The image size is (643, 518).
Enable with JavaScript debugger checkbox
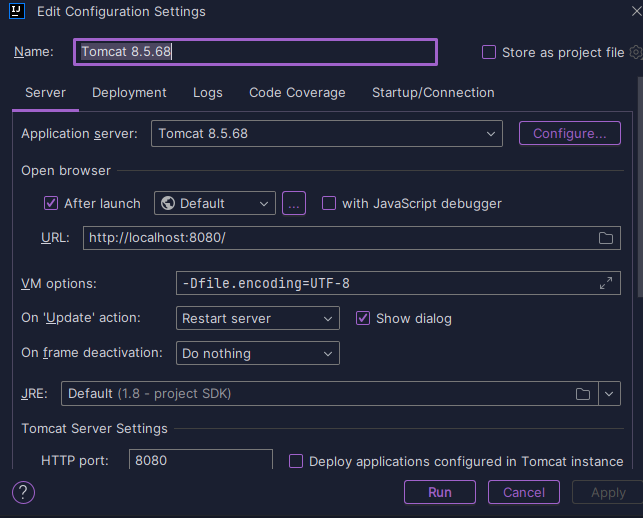(329, 203)
